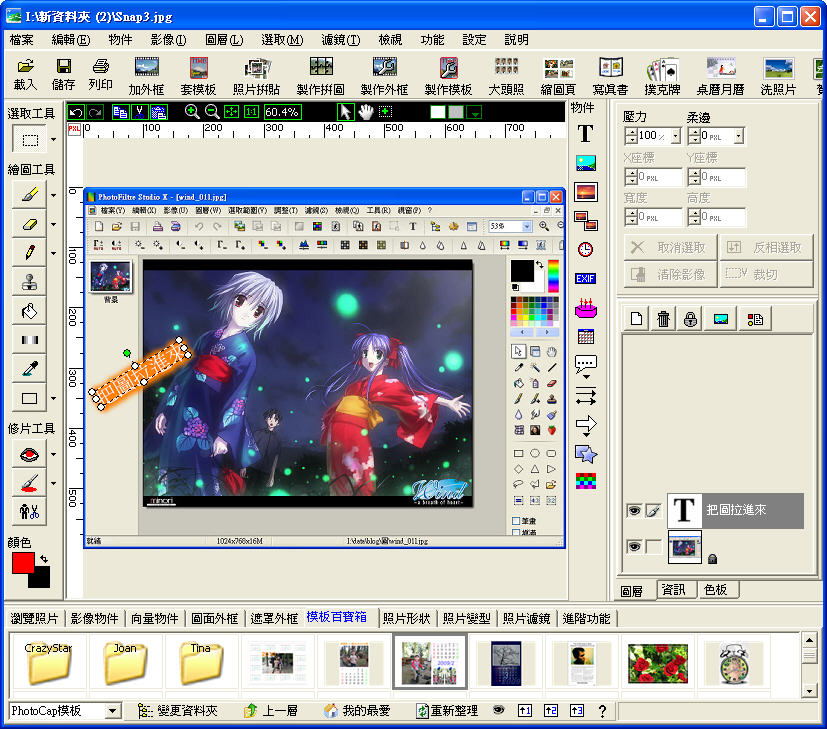827x729 pixels.
Task: Set zoom to 1:1 actual size
Action: (251, 112)
